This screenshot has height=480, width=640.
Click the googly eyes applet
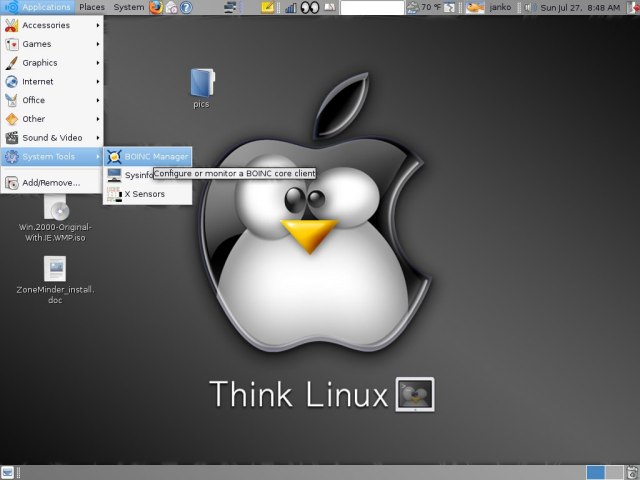pos(310,7)
